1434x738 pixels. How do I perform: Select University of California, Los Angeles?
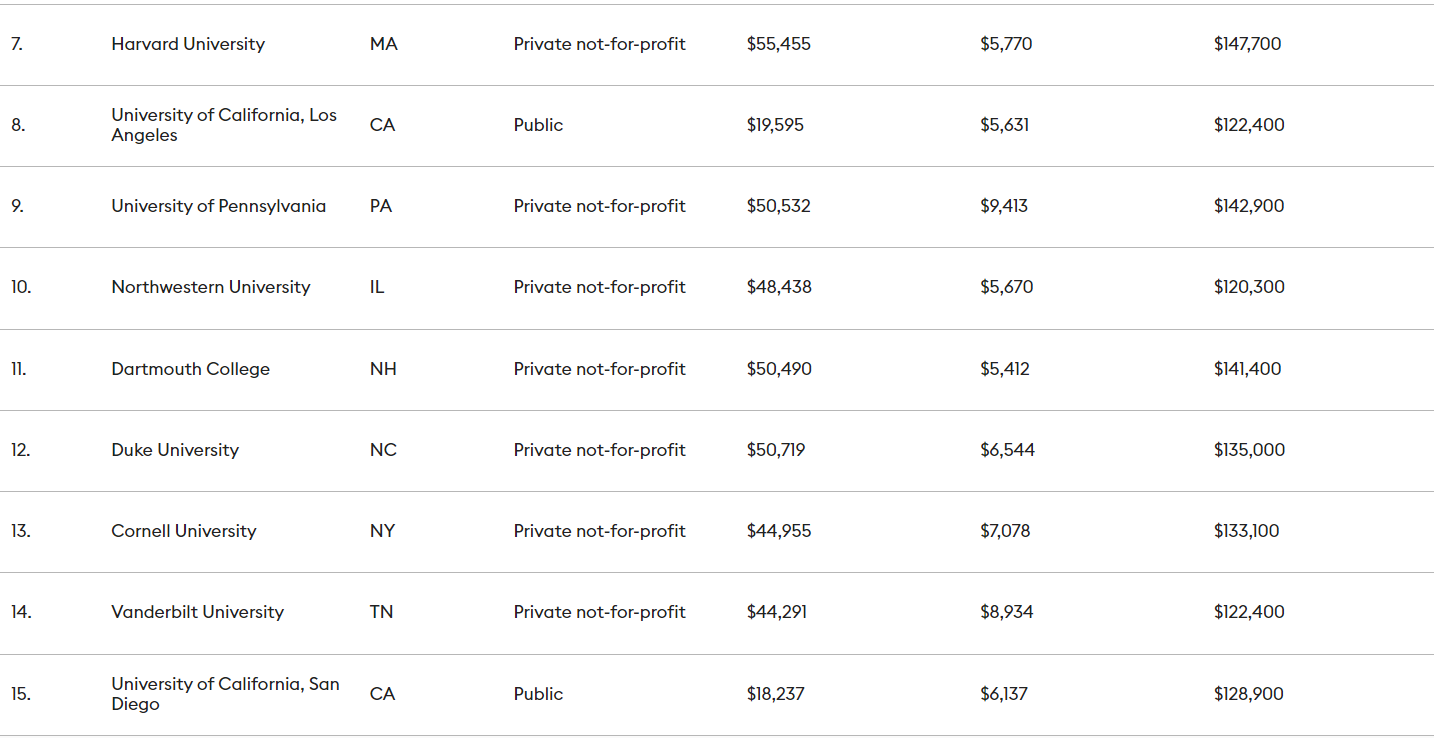[x=224, y=125]
